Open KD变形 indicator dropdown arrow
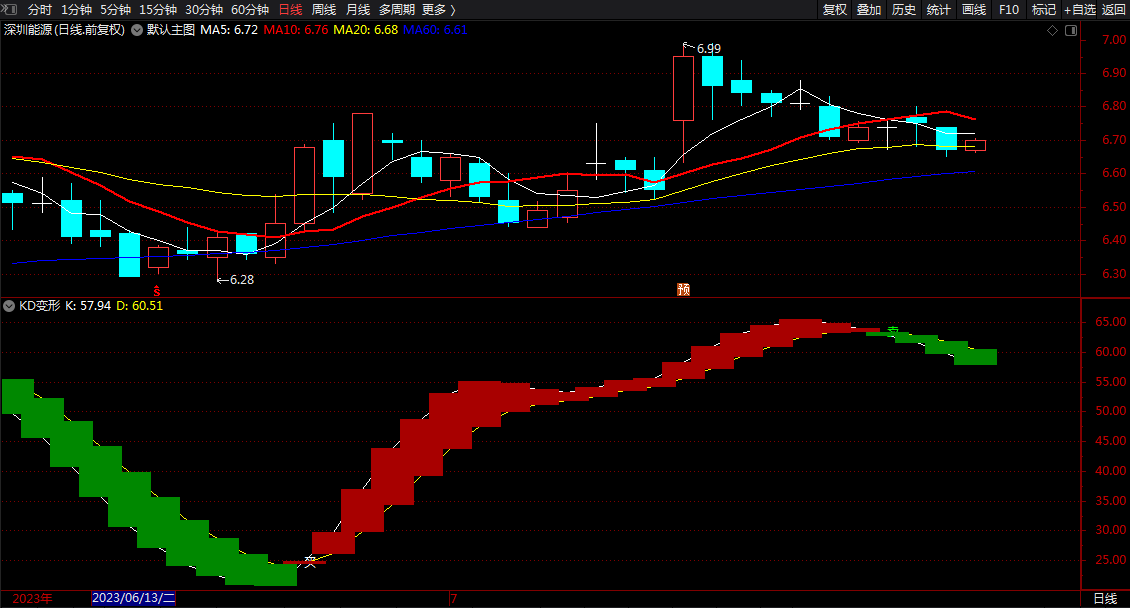The width and height of the screenshot is (1130, 608). (9, 306)
